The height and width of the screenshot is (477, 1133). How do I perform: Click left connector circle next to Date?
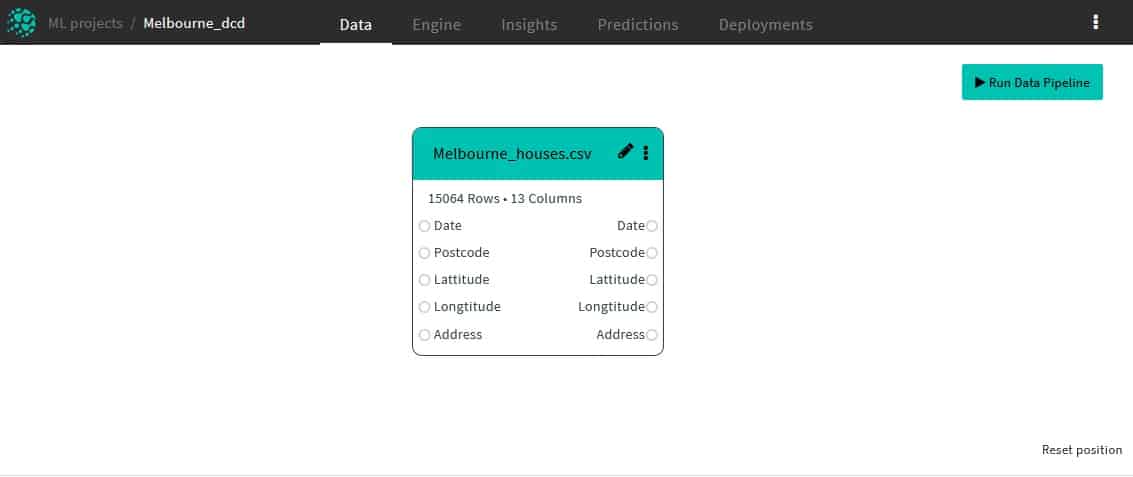point(425,226)
